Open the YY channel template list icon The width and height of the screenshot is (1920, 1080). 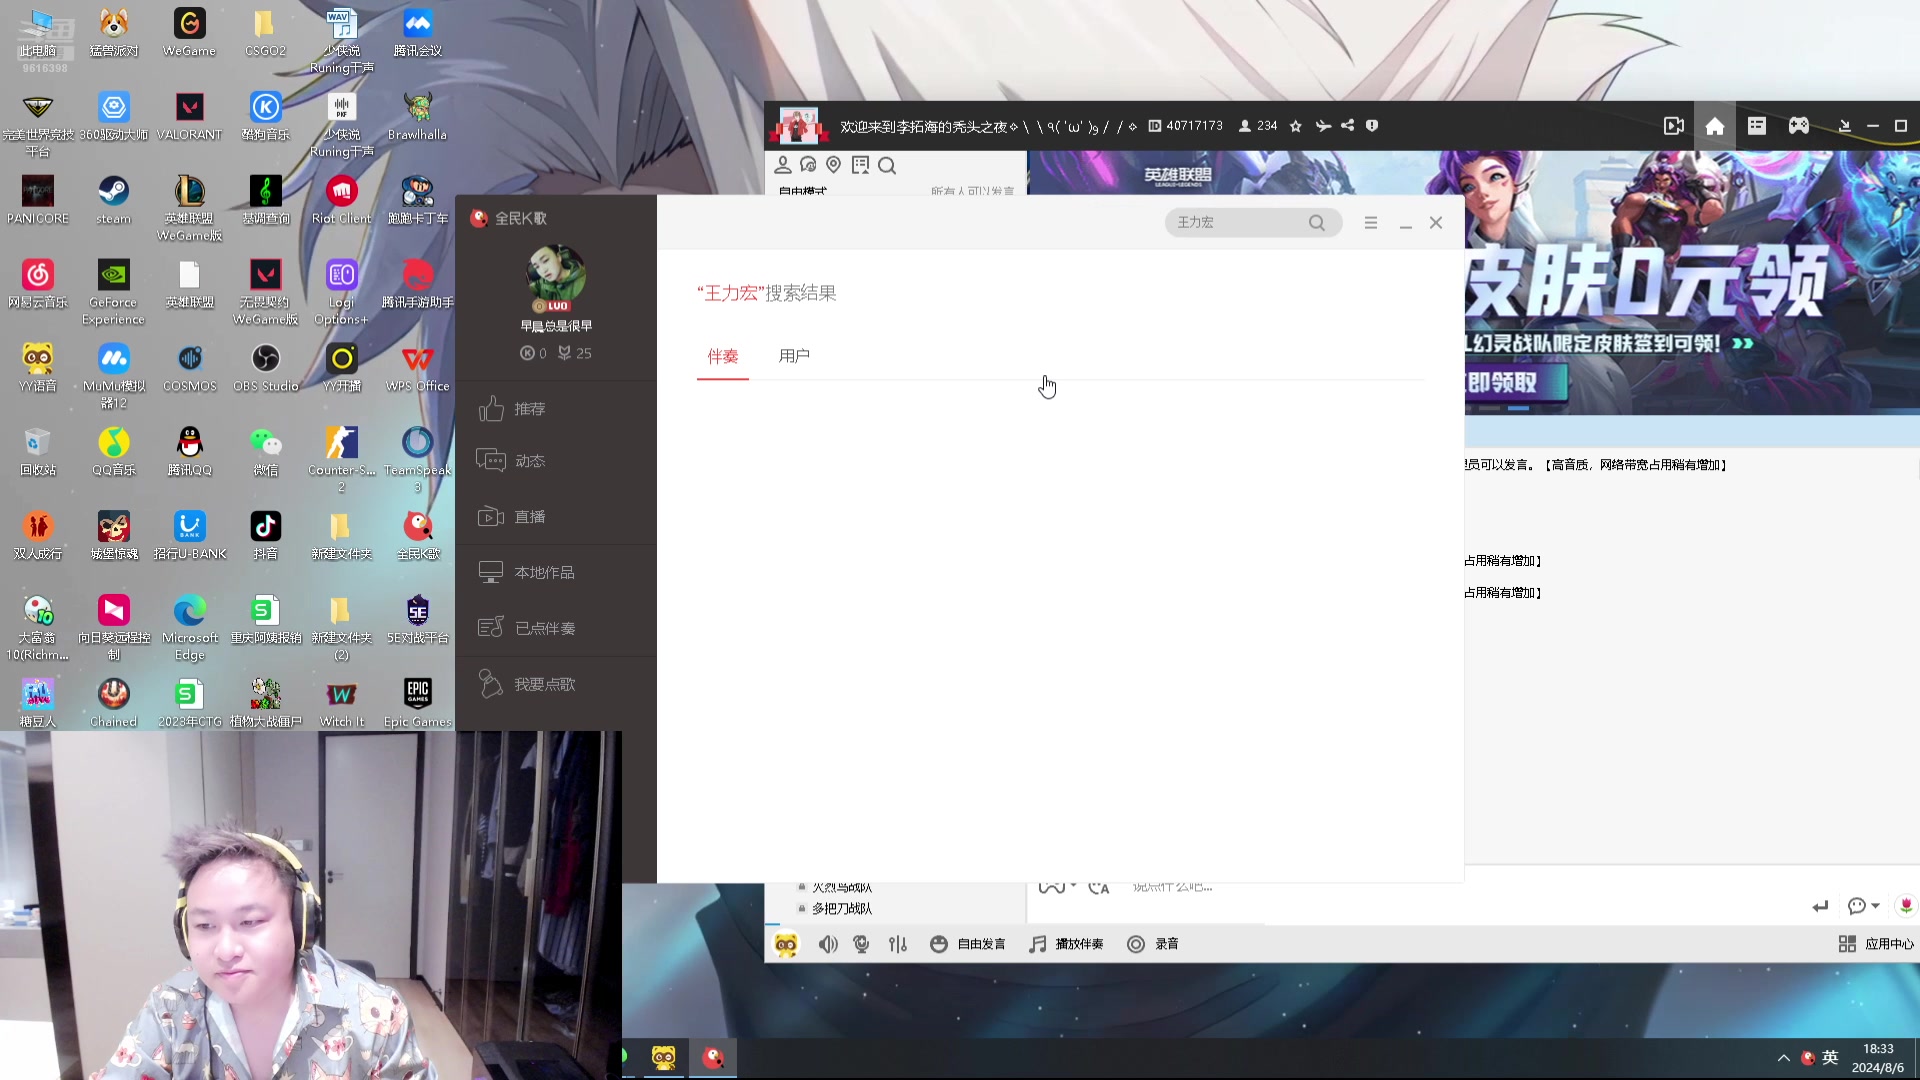click(x=1757, y=126)
